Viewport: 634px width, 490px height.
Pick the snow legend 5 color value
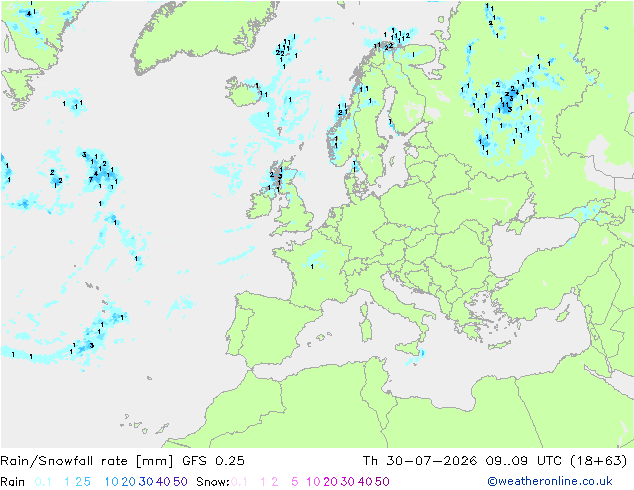pos(295,482)
